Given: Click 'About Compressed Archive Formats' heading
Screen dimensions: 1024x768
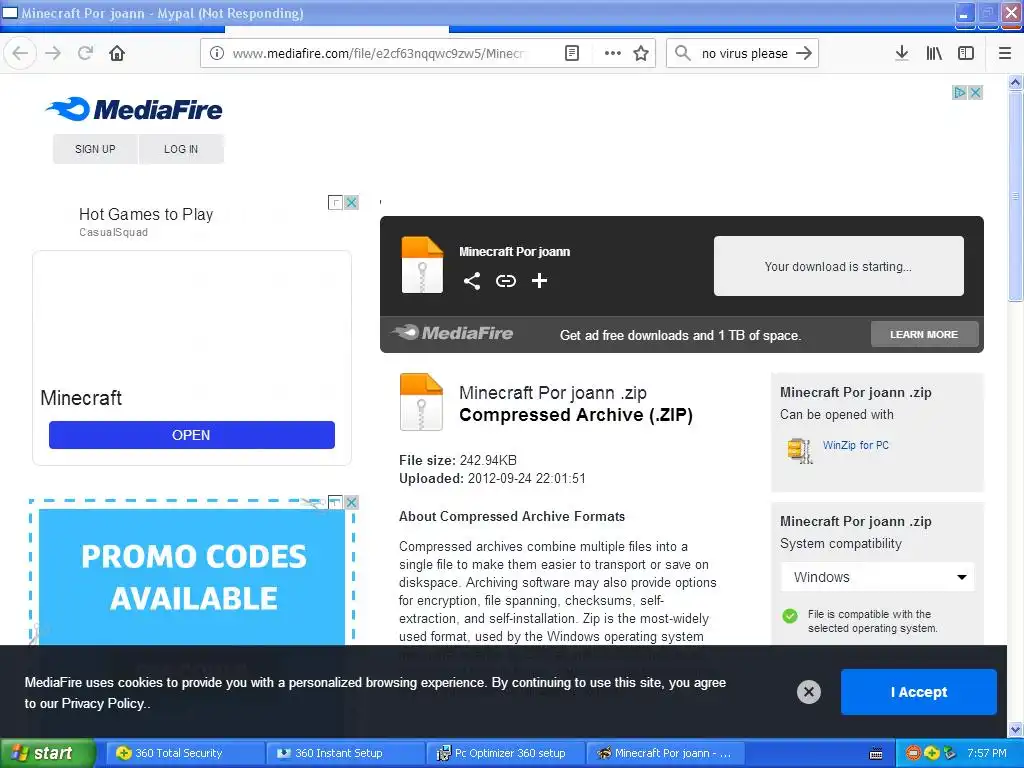Looking at the screenshot, I should click(x=512, y=517).
